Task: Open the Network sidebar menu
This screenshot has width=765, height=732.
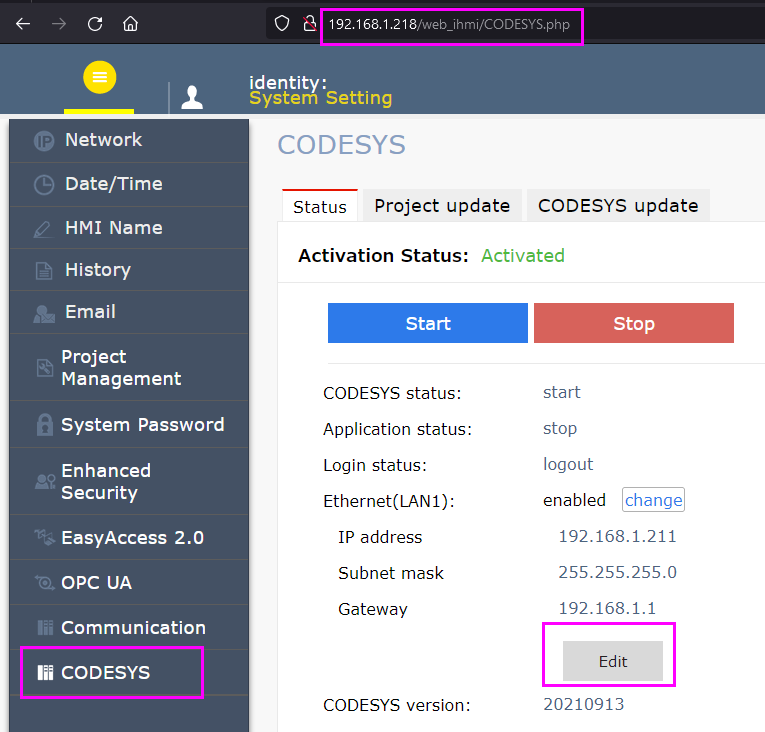Action: (129, 141)
